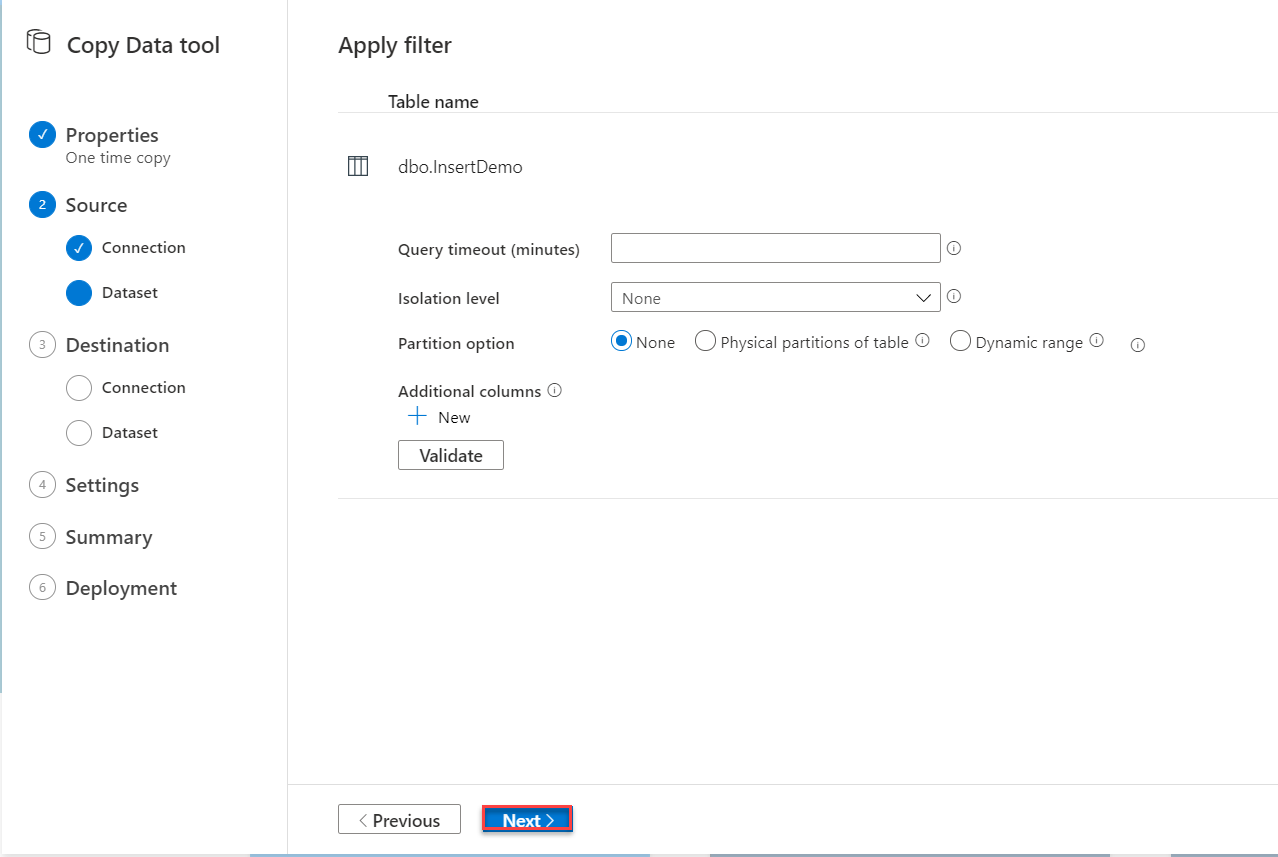Viewport: 1278px width, 857px height.
Task: Click the table icon beside dbo.InsertDemo
Action: [358, 166]
